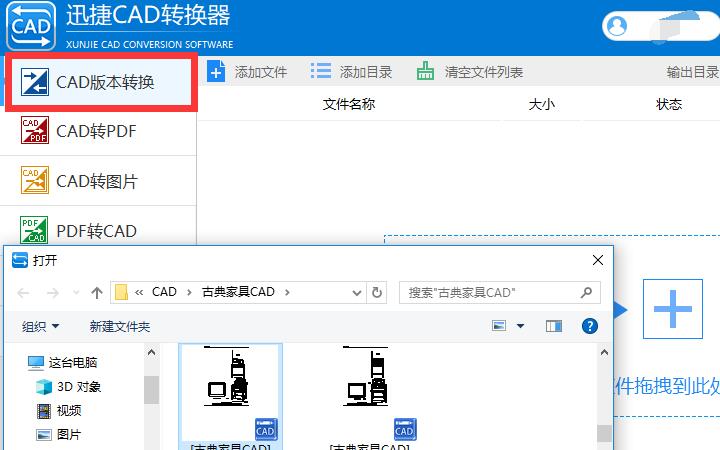Click the large plus add-file box
Image resolution: width=720 pixels, height=450 pixels.
[673, 309]
